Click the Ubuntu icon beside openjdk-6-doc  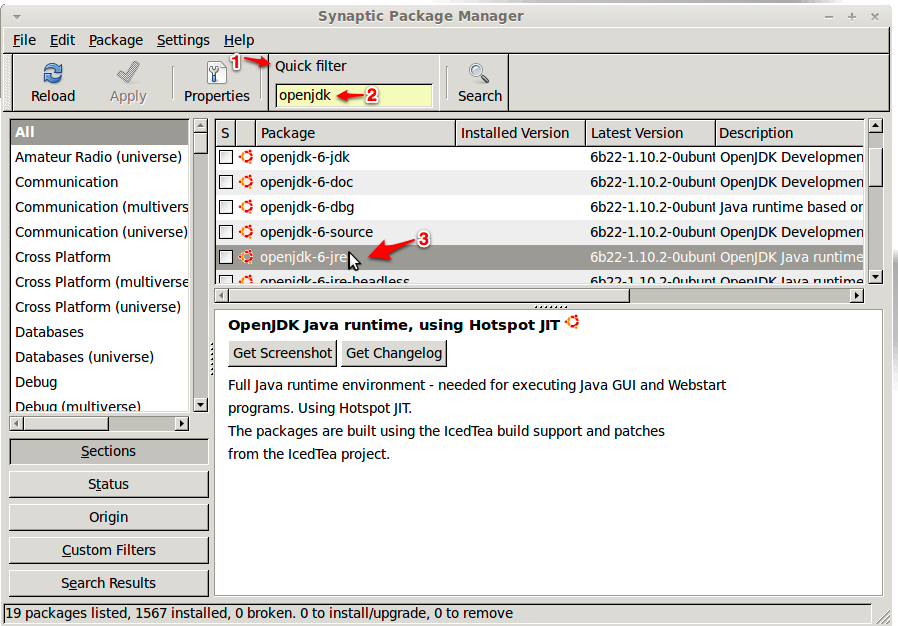(246, 182)
